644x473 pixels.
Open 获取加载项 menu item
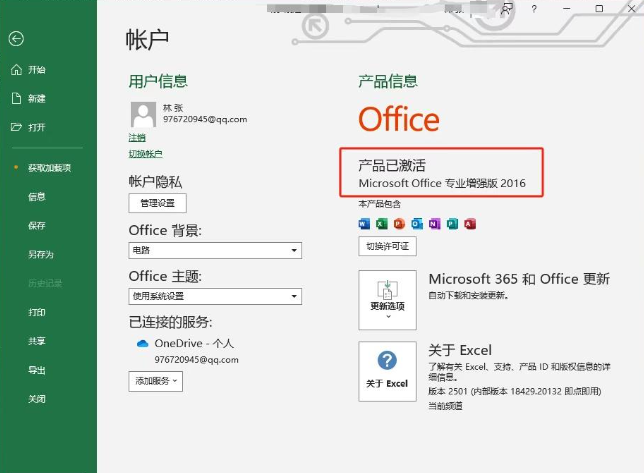[x=48, y=168]
